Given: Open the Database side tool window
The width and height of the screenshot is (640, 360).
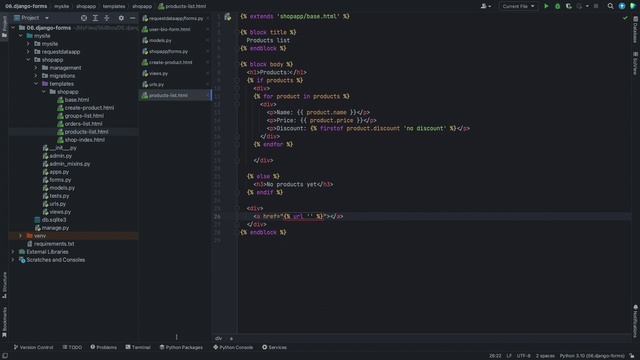Looking at the screenshot, I should 636,29.
